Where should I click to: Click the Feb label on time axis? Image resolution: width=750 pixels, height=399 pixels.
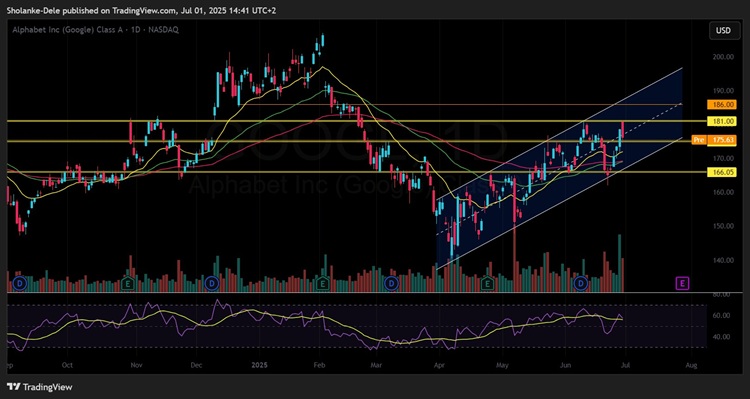click(320, 365)
